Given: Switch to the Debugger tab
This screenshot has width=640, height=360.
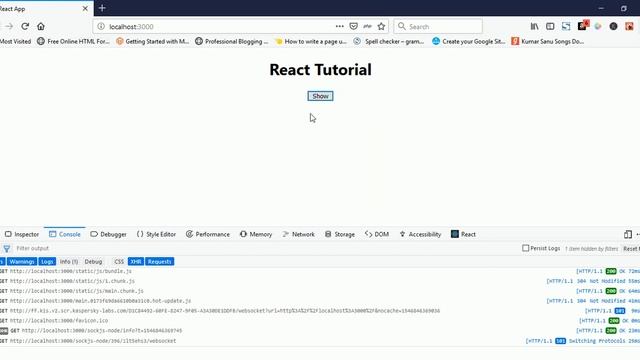Looking at the screenshot, I should pos(108,234).
